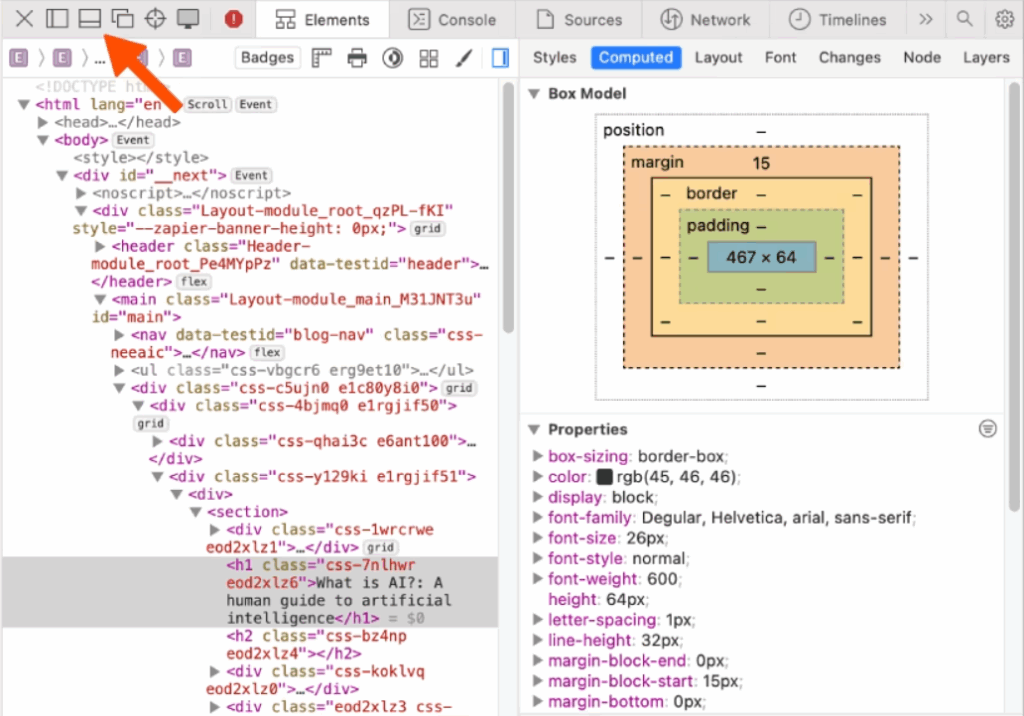Detach Web Inspector into a separate window
Screen dimensions: 1024x716
(123, 19)
